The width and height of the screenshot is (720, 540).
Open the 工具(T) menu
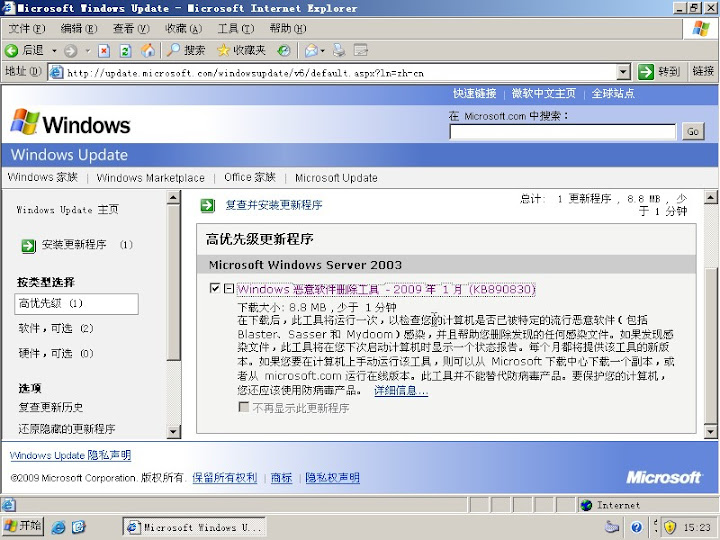click(236, 28)
